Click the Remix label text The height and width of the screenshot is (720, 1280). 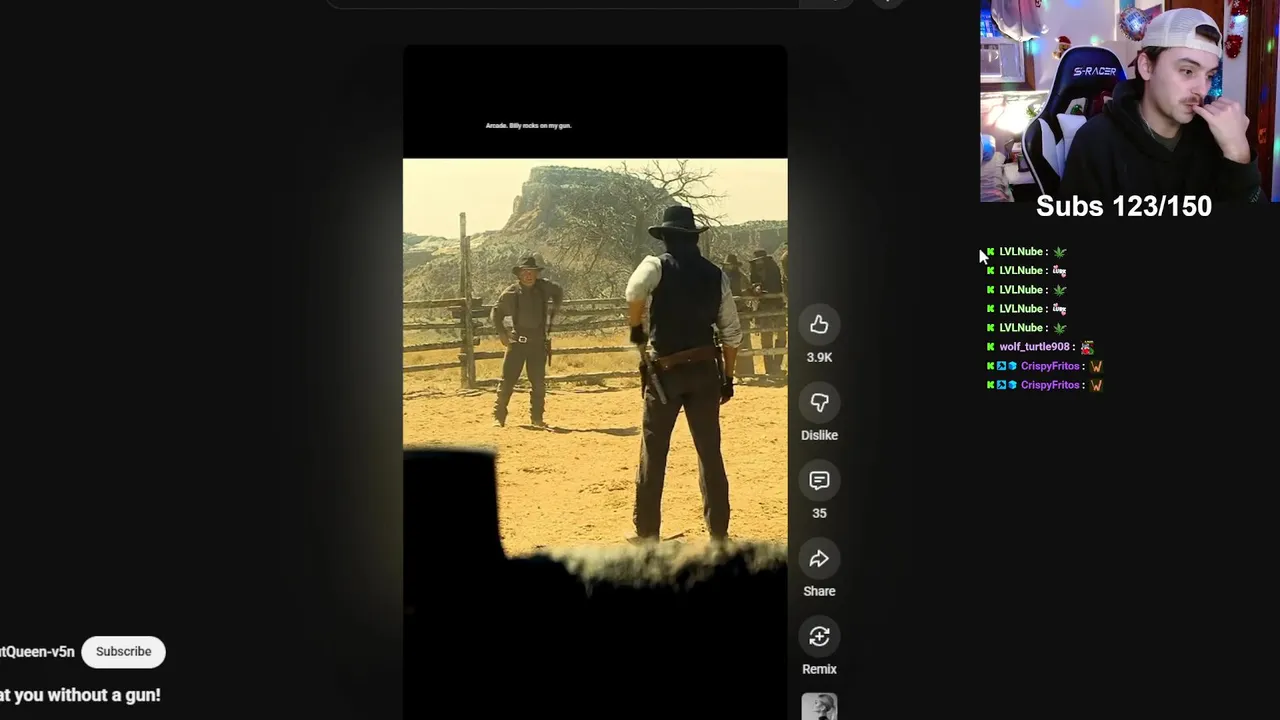click(819, 669)
